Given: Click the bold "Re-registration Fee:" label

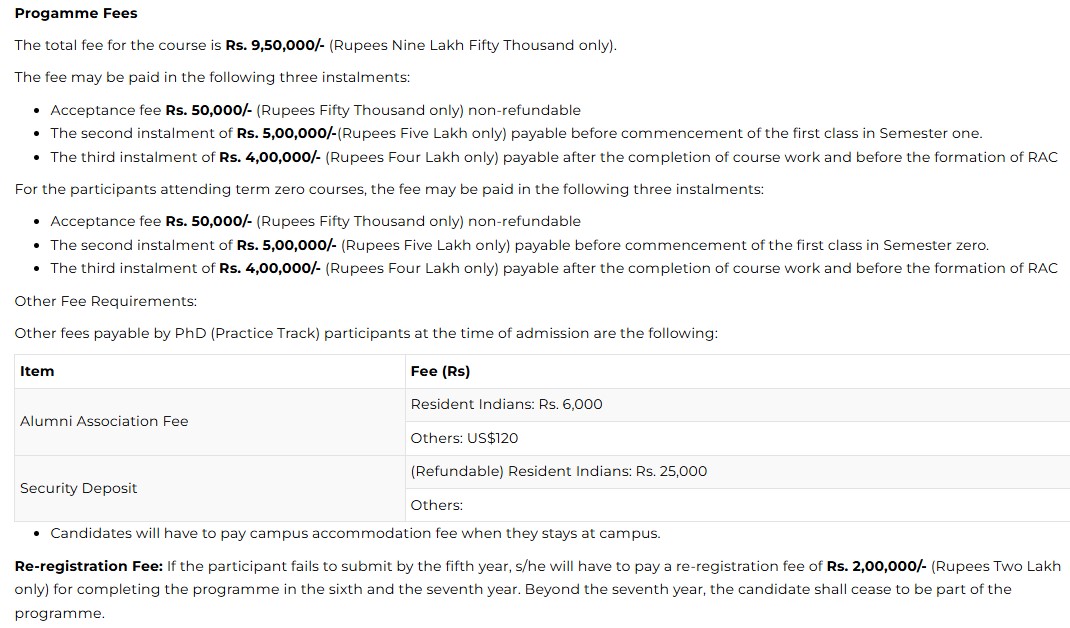Looking at the screenshot, I should 89,566.
